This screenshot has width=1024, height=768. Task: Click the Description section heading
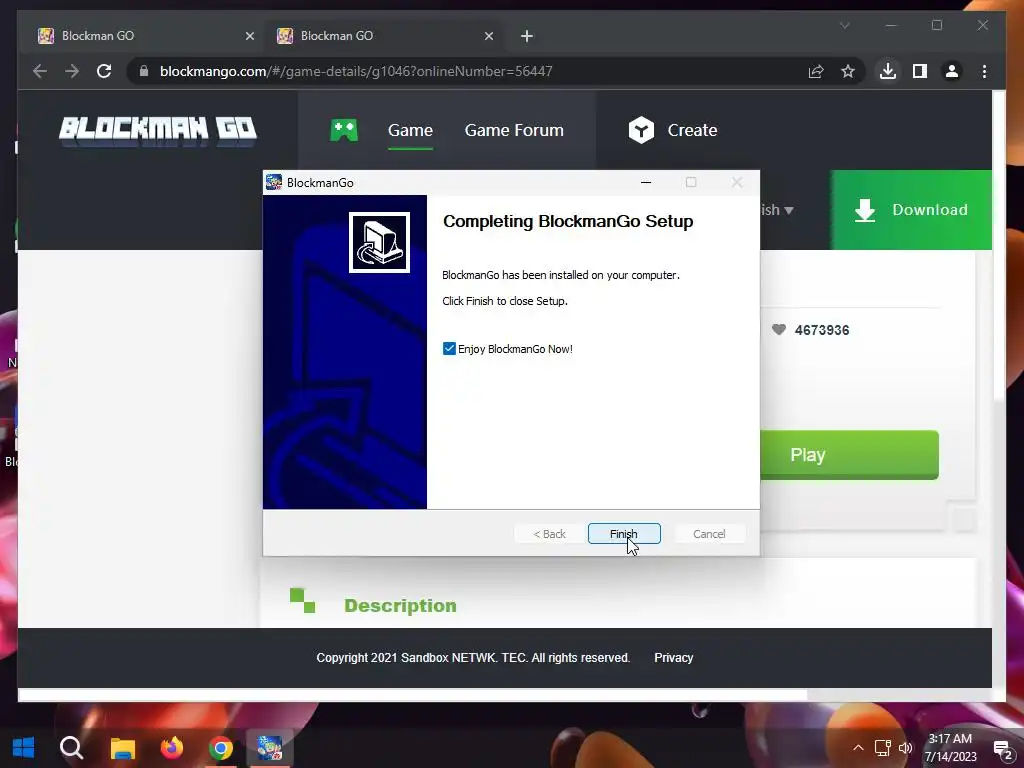coord(400,605)
